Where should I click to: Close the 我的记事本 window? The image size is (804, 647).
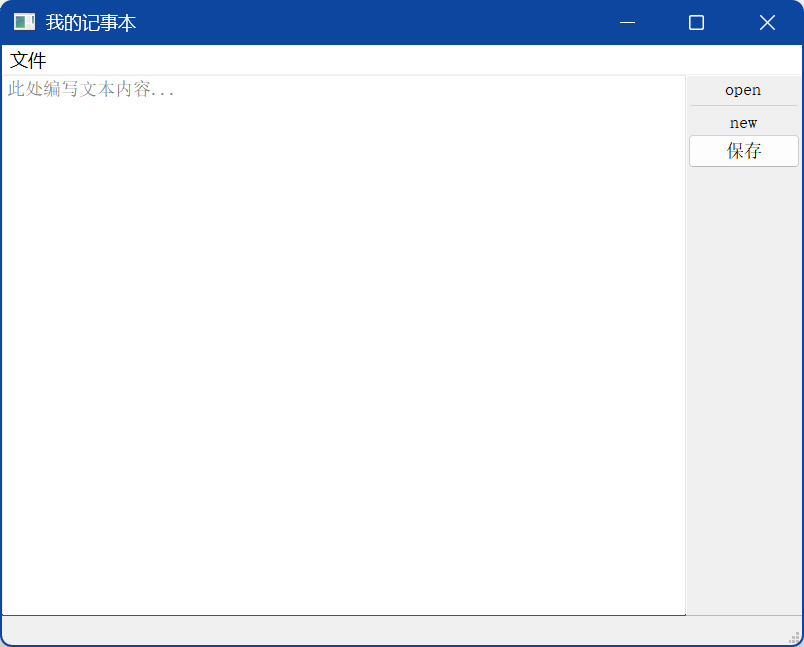767,23
